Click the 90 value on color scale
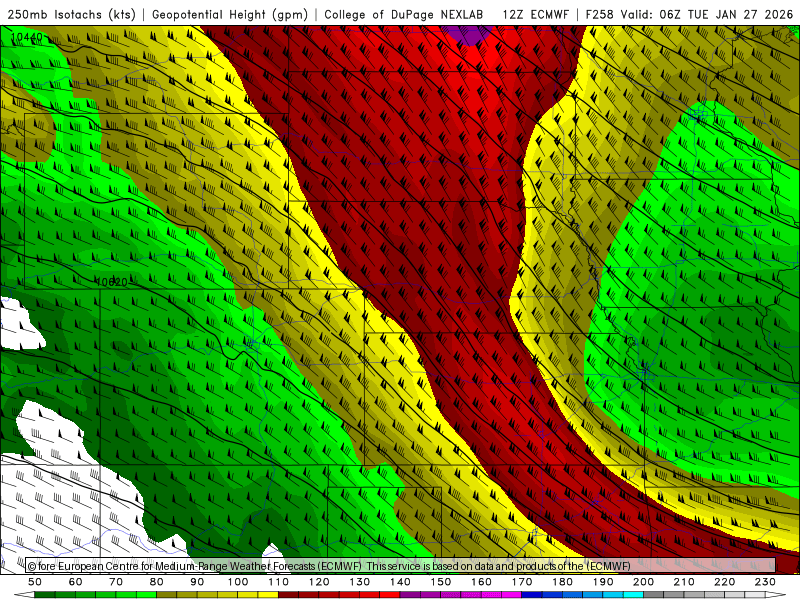800x600 pixels. click(x=197, y=582)
